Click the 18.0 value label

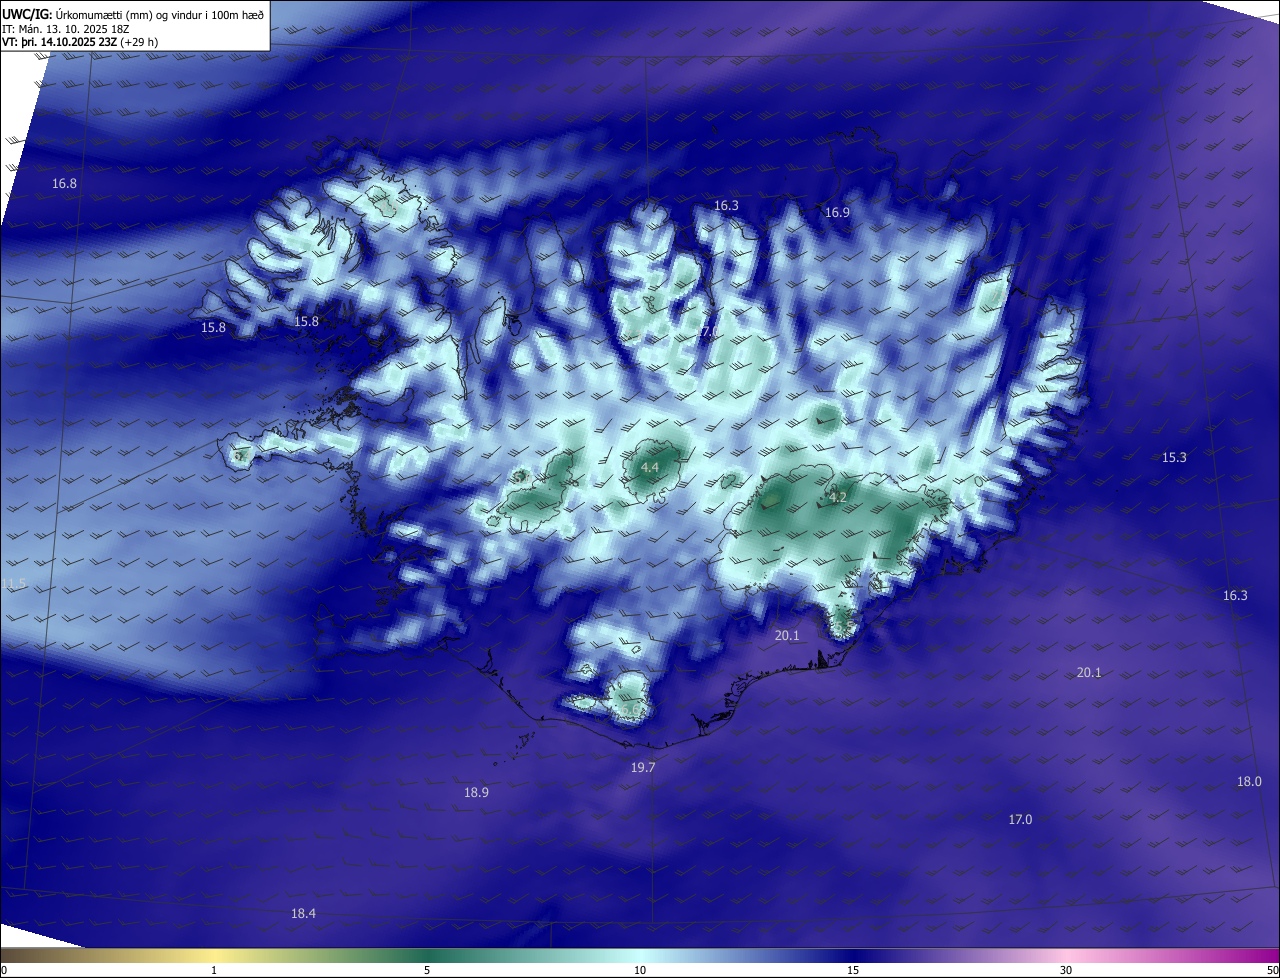(x=1249, y=782)
